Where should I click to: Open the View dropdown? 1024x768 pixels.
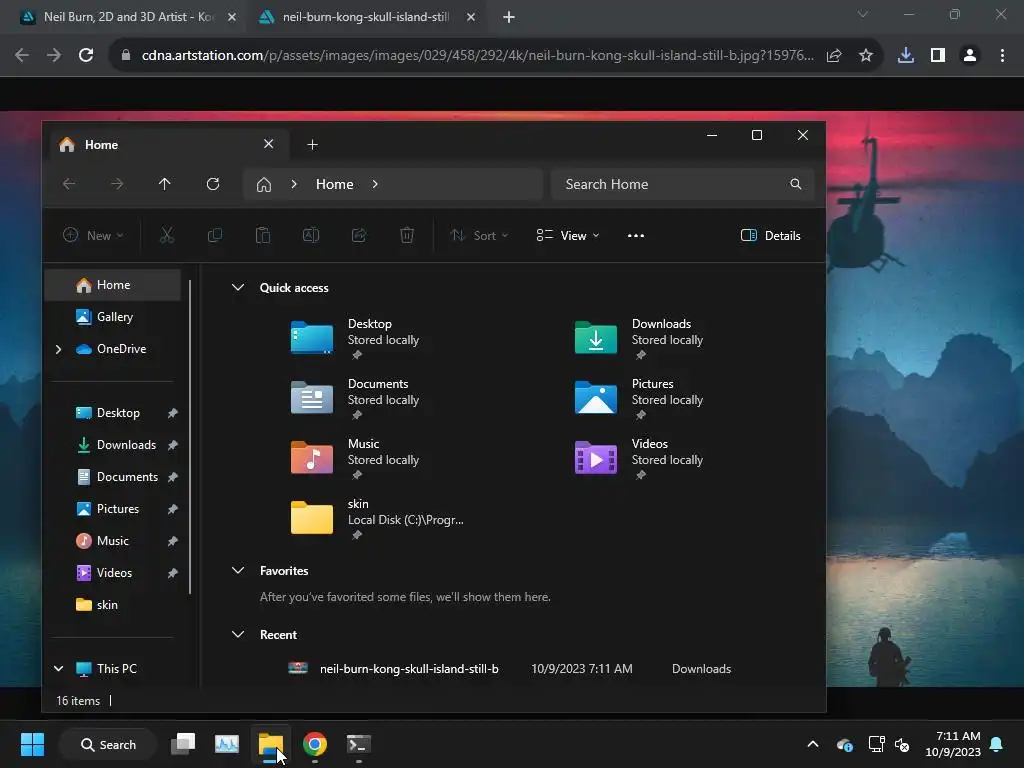[x=568, y=236]
